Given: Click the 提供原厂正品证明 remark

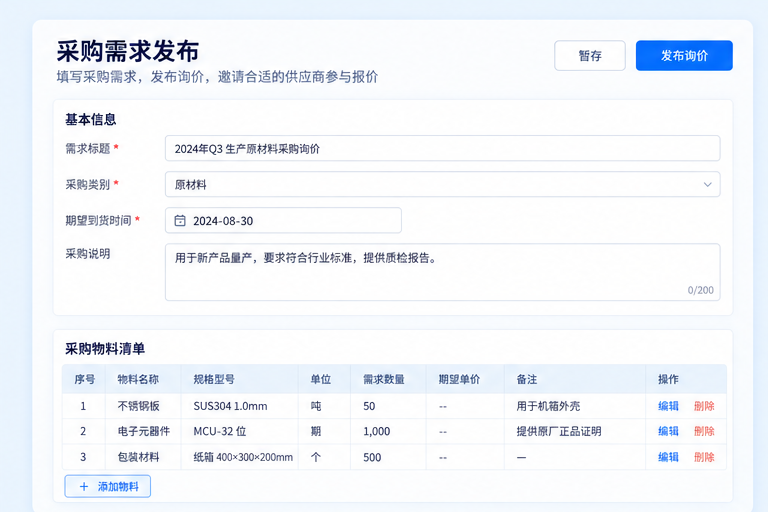Looking at the screenshot, I should click(x=559, y=432).
